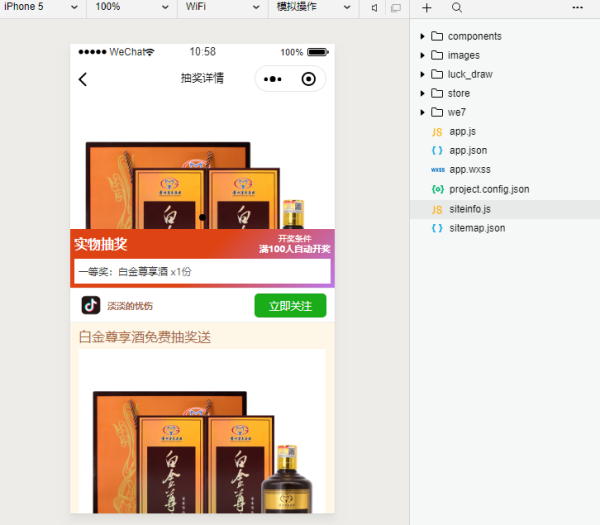The width and height of the screenshot is (600, 525).
Task: Click the 淡淡的忧伤 username
Action: pyautogui.click(x=130, y=306)
